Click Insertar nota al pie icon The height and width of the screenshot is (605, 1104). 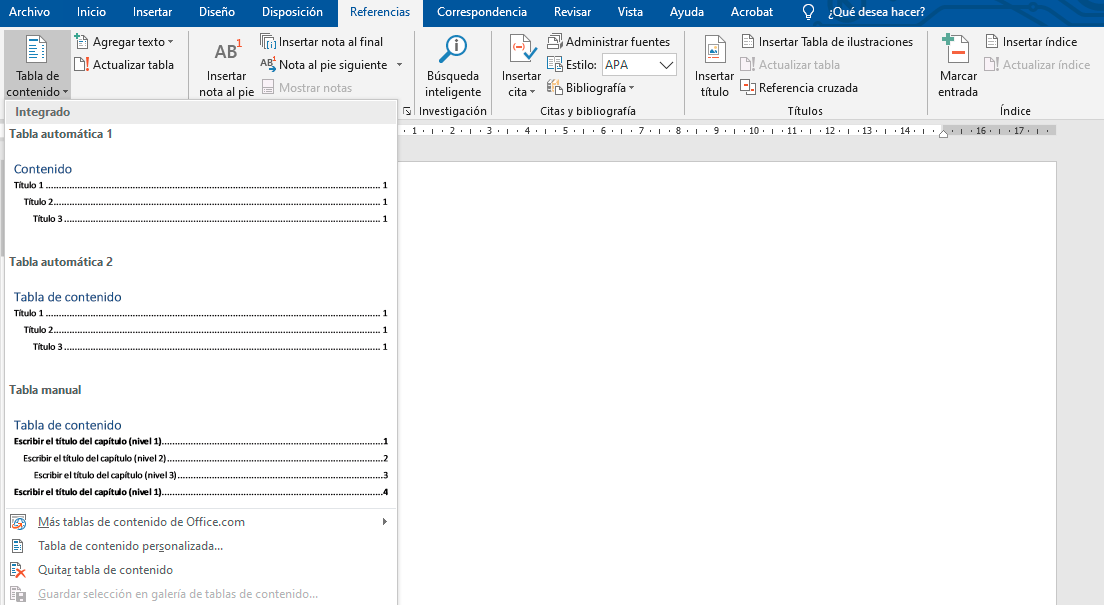pos(226,53)
